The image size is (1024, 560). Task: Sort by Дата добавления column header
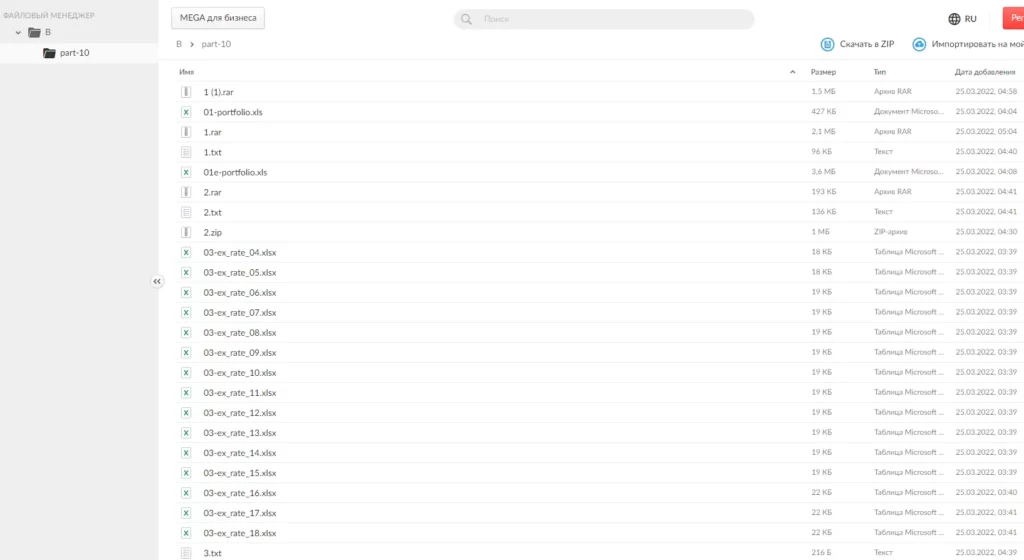point(985,72)
